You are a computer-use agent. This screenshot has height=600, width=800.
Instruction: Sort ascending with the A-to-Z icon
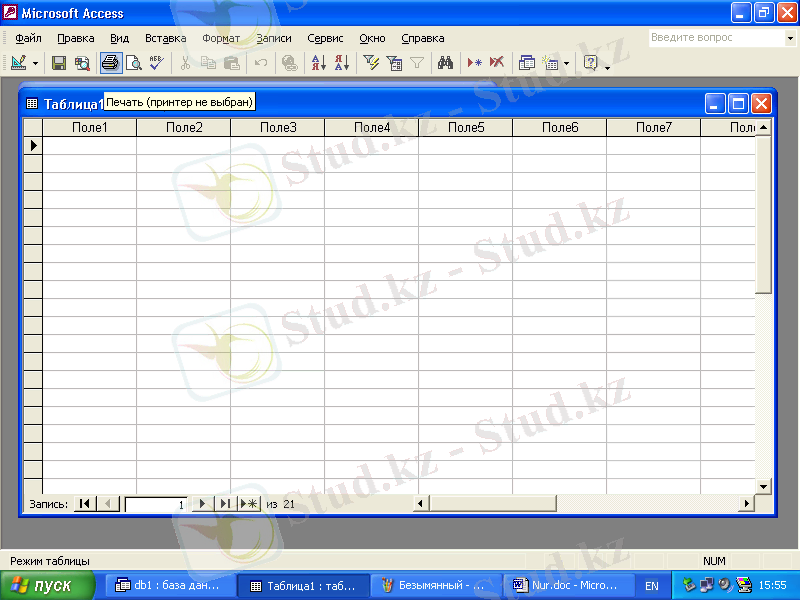pyautogui.click(x=318, y=63)
